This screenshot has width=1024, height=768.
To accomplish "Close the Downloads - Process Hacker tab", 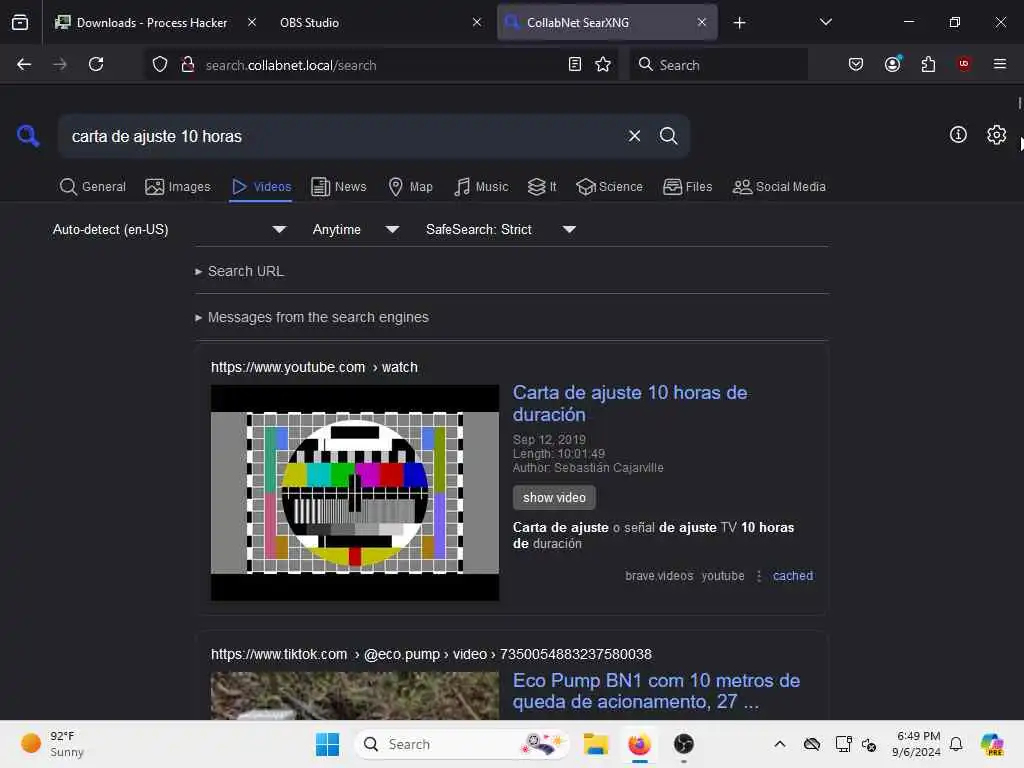I will pos(251,22).
